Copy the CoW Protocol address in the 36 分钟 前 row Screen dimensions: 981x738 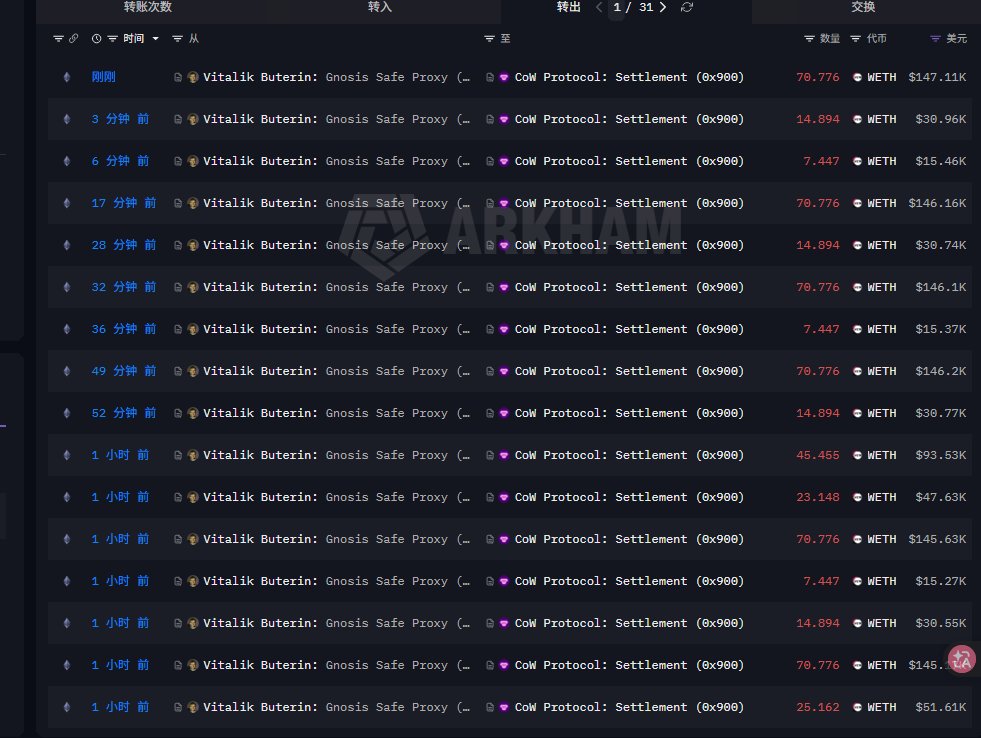click(x=490, y=329)
